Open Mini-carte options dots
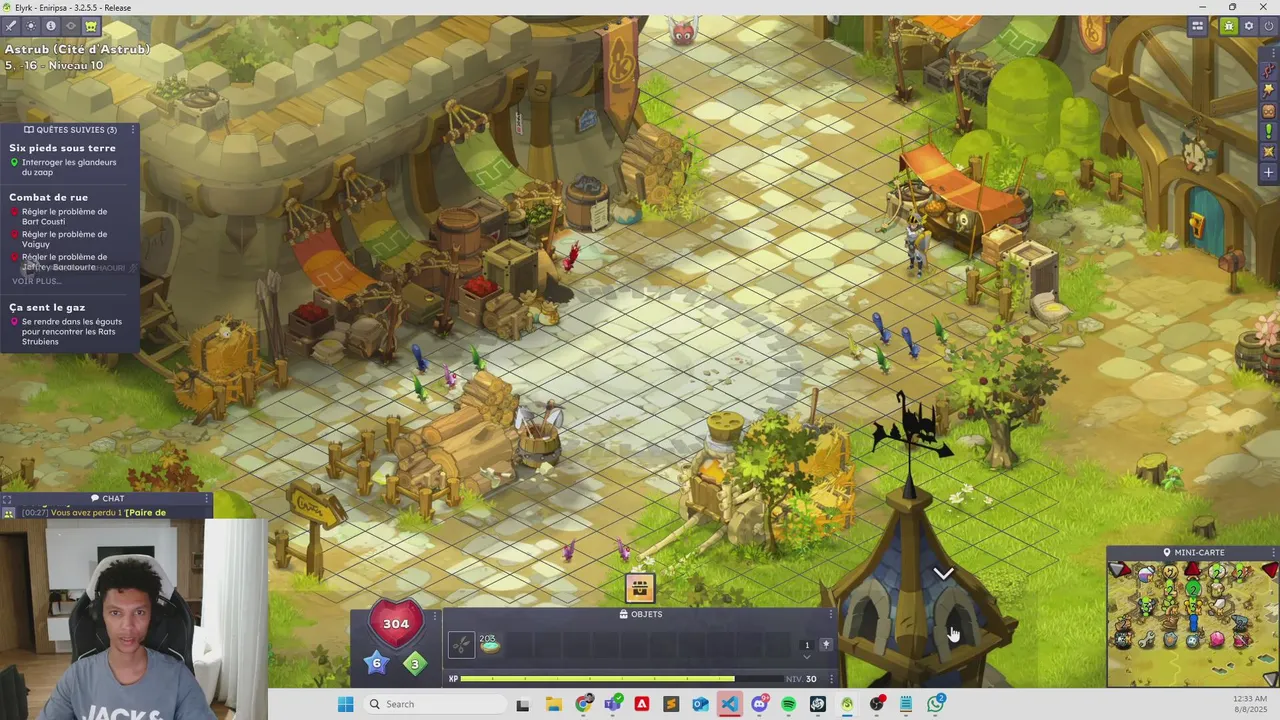 click(x=1273, y=552)
